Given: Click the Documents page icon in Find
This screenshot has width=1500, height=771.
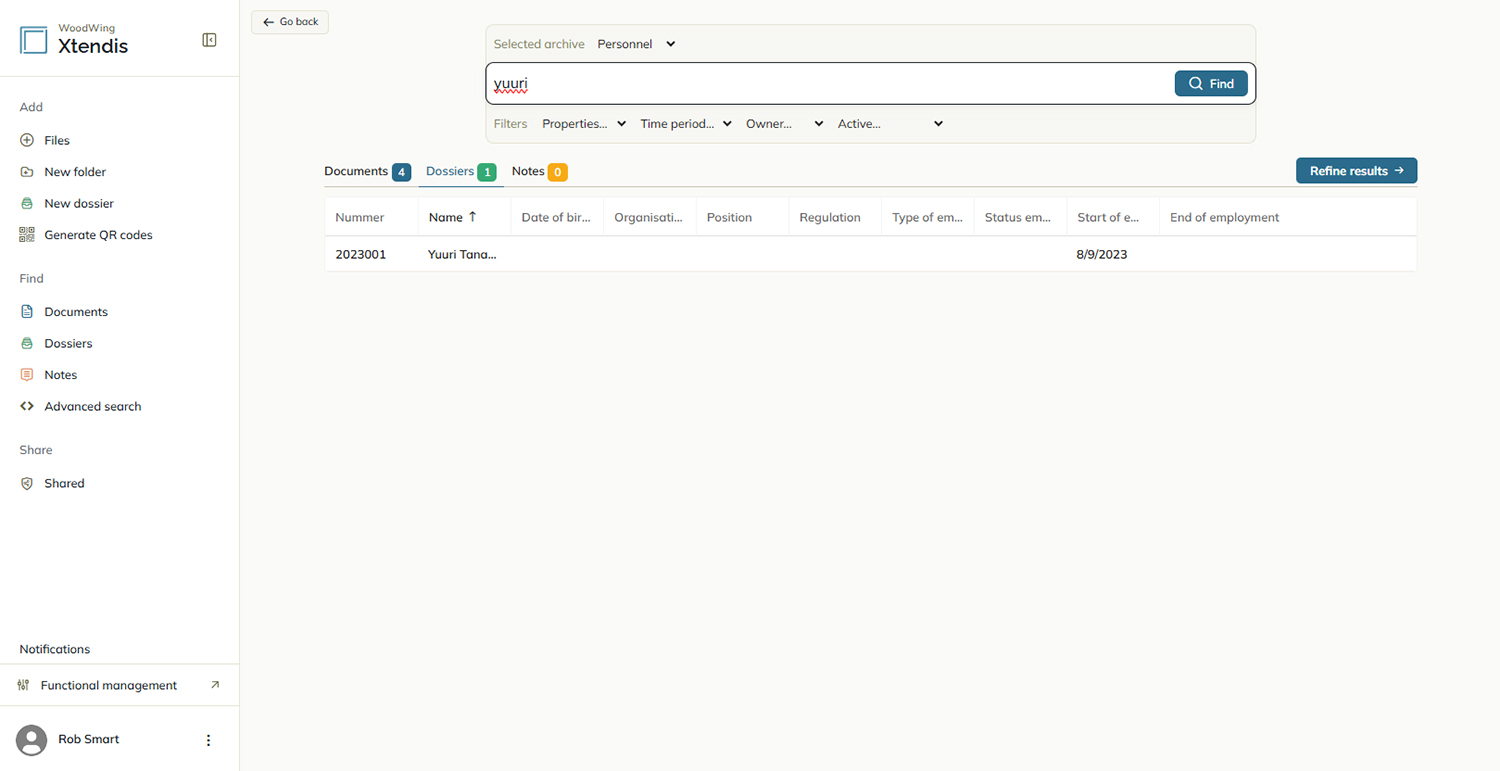Looking at the screenshot, I should [x=27, y=312].
